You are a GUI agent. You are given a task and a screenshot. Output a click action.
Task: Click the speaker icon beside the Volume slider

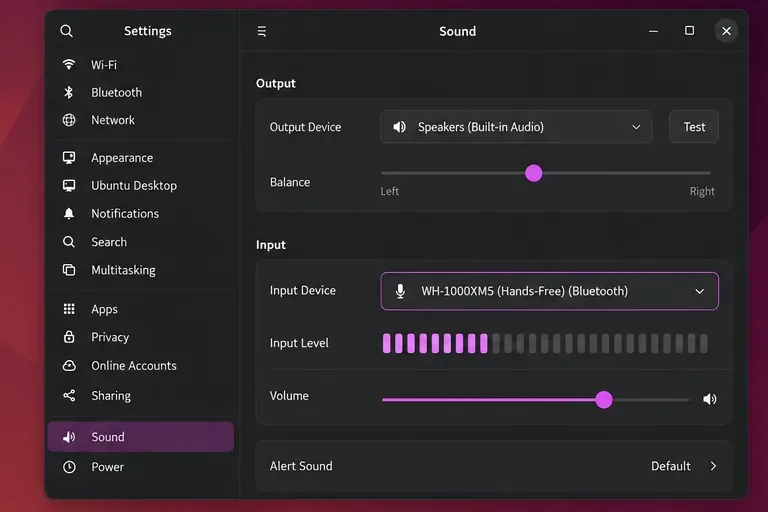pyautogui.click(x=710, y=399)
